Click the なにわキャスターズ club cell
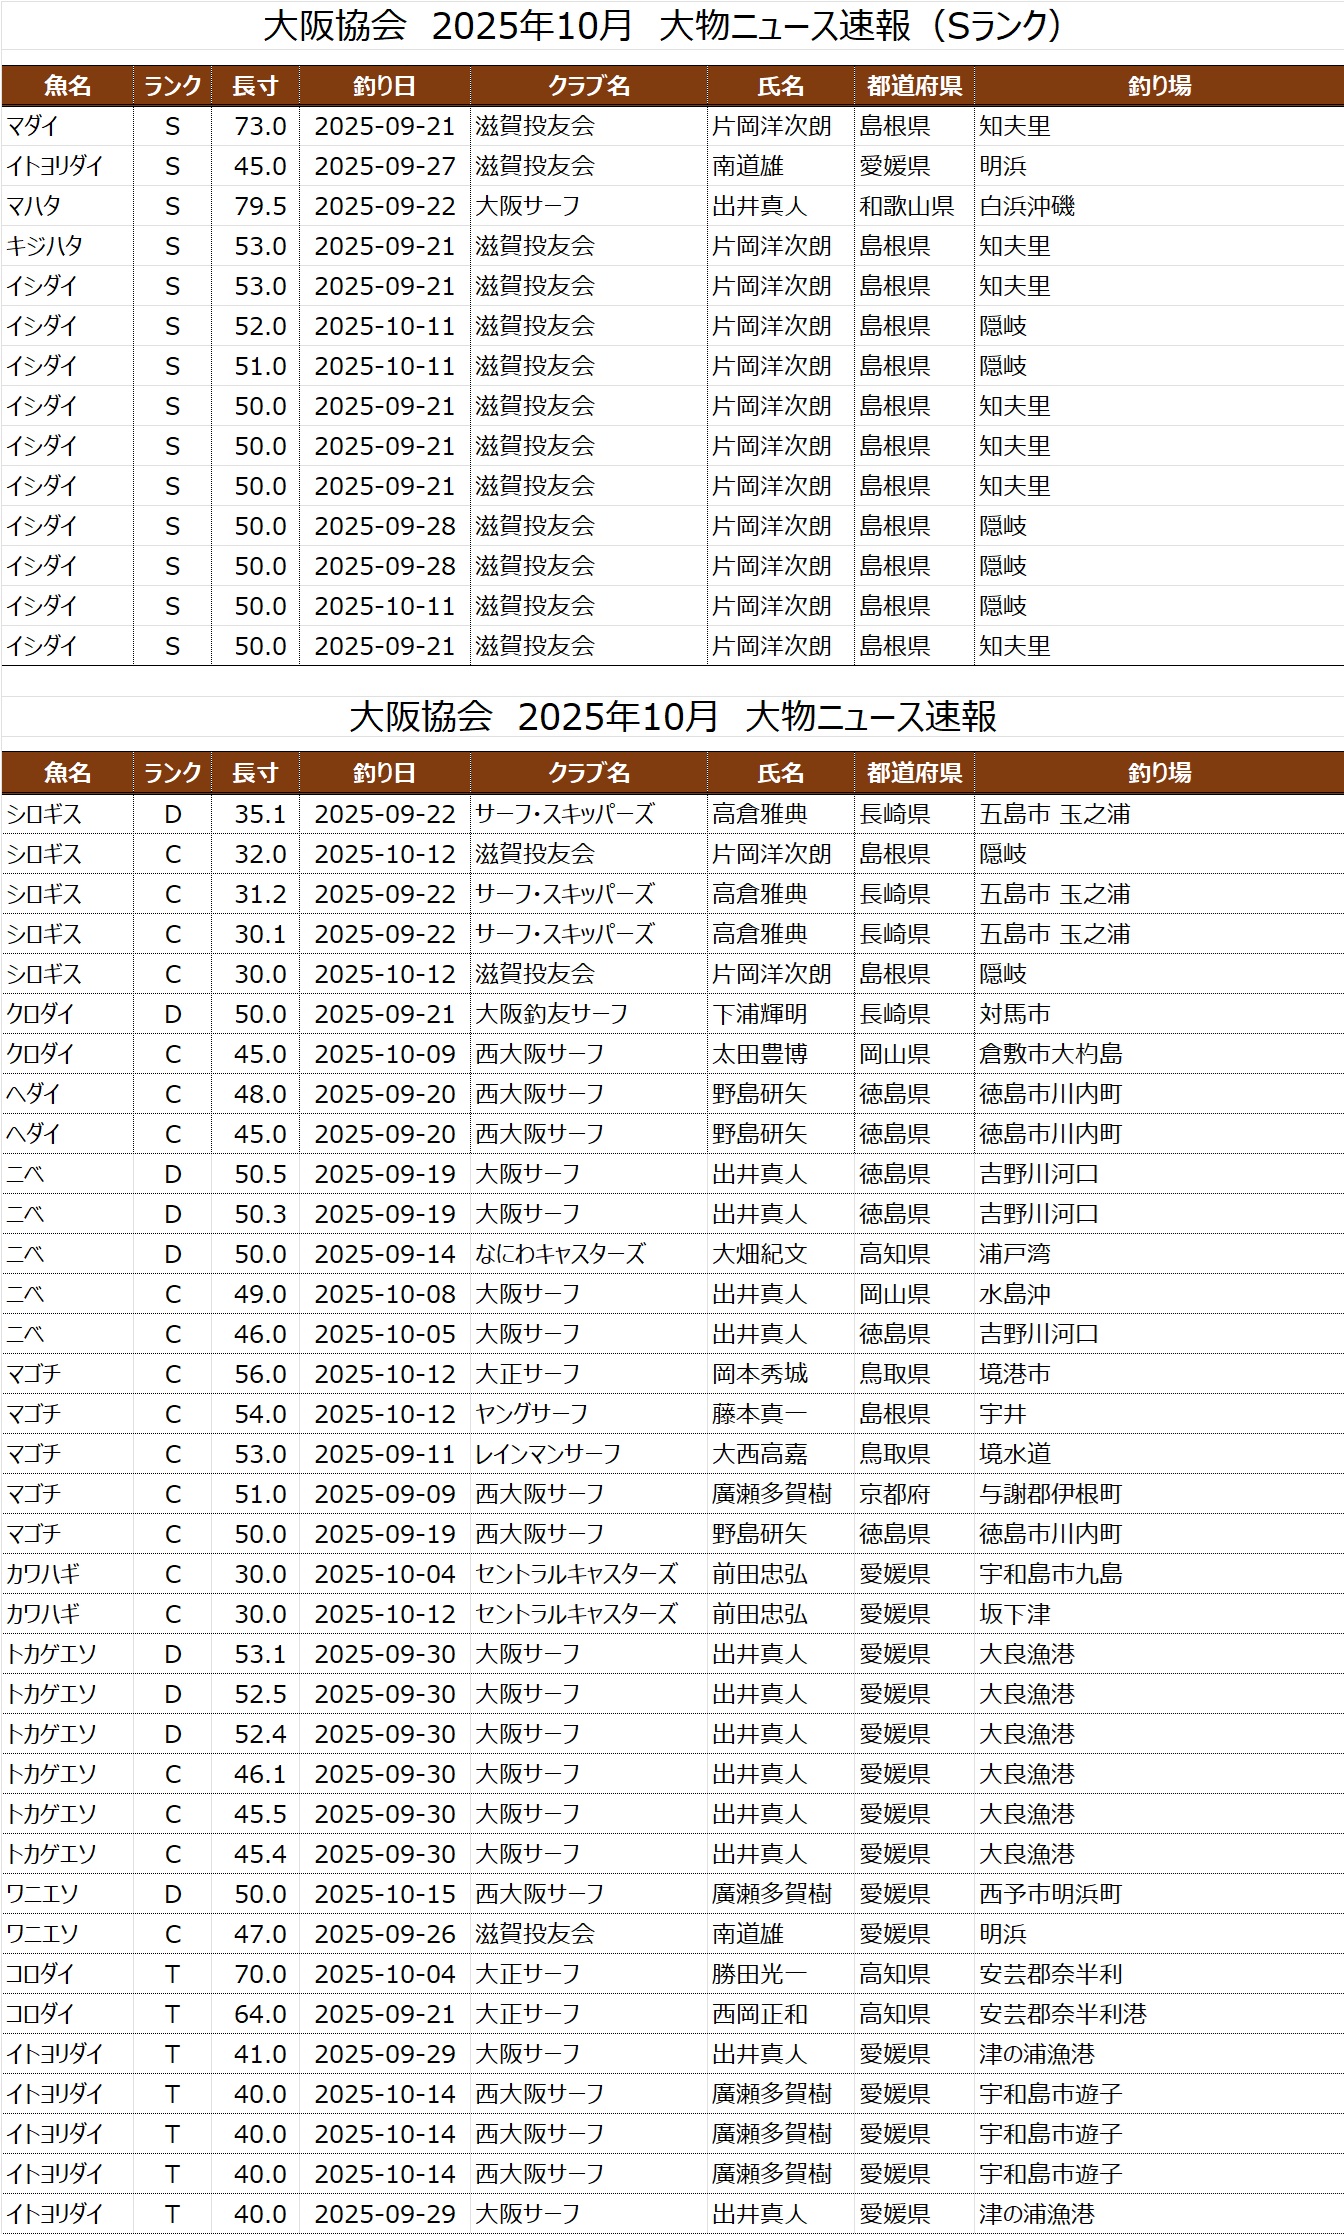1344x2236 pixels. (560, 1254)
